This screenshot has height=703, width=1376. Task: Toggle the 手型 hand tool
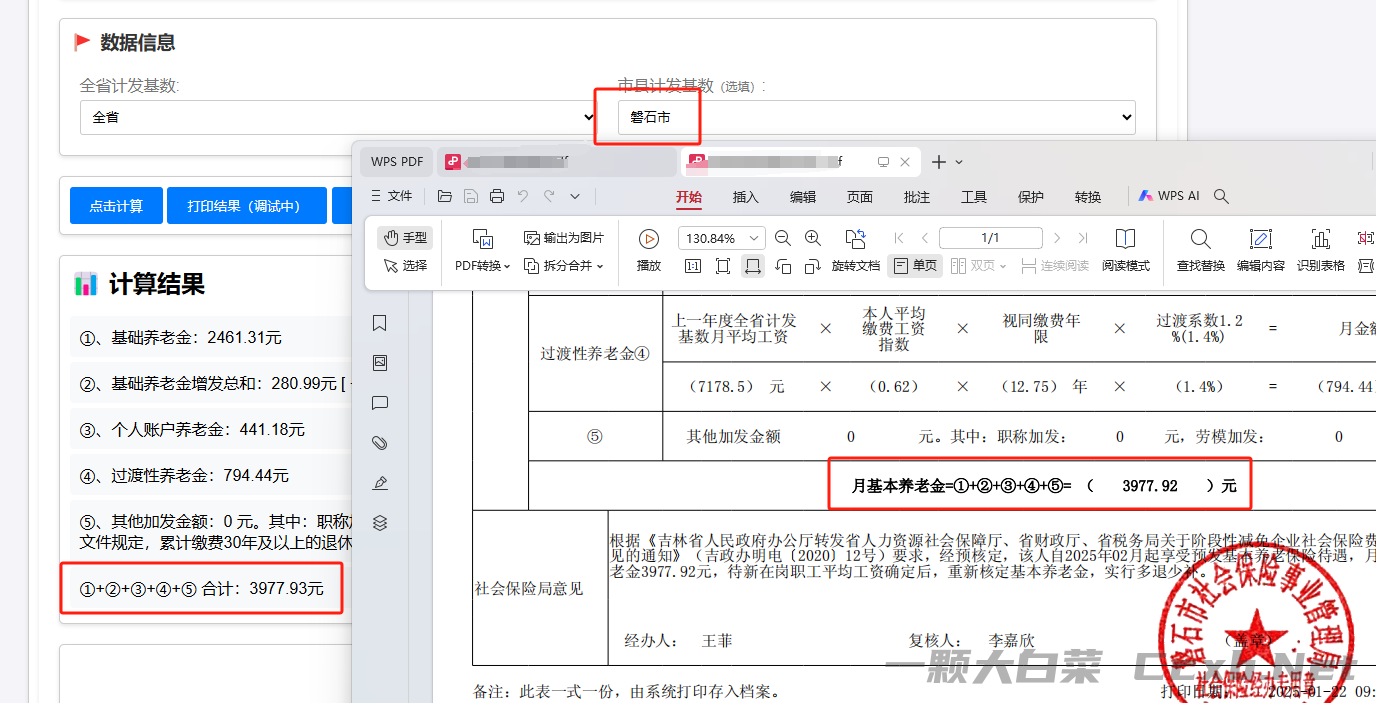click(x=405, y=238)
